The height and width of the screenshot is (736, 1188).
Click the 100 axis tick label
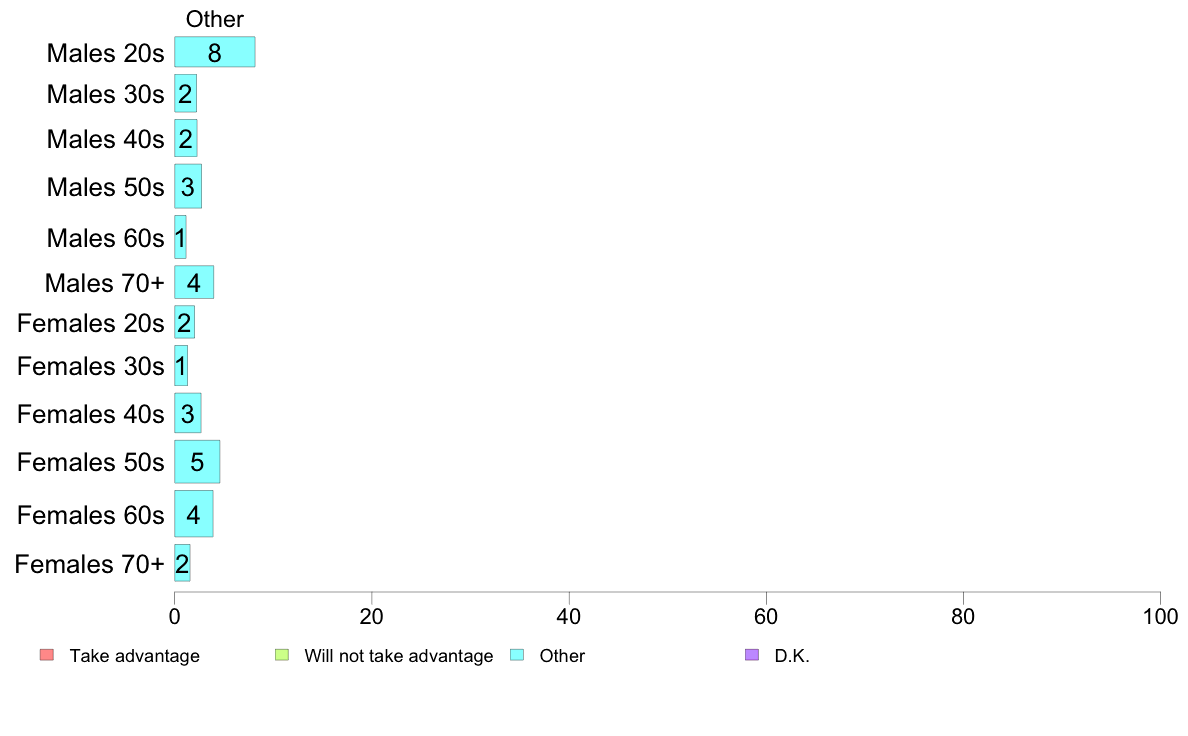coord(1160,617)
